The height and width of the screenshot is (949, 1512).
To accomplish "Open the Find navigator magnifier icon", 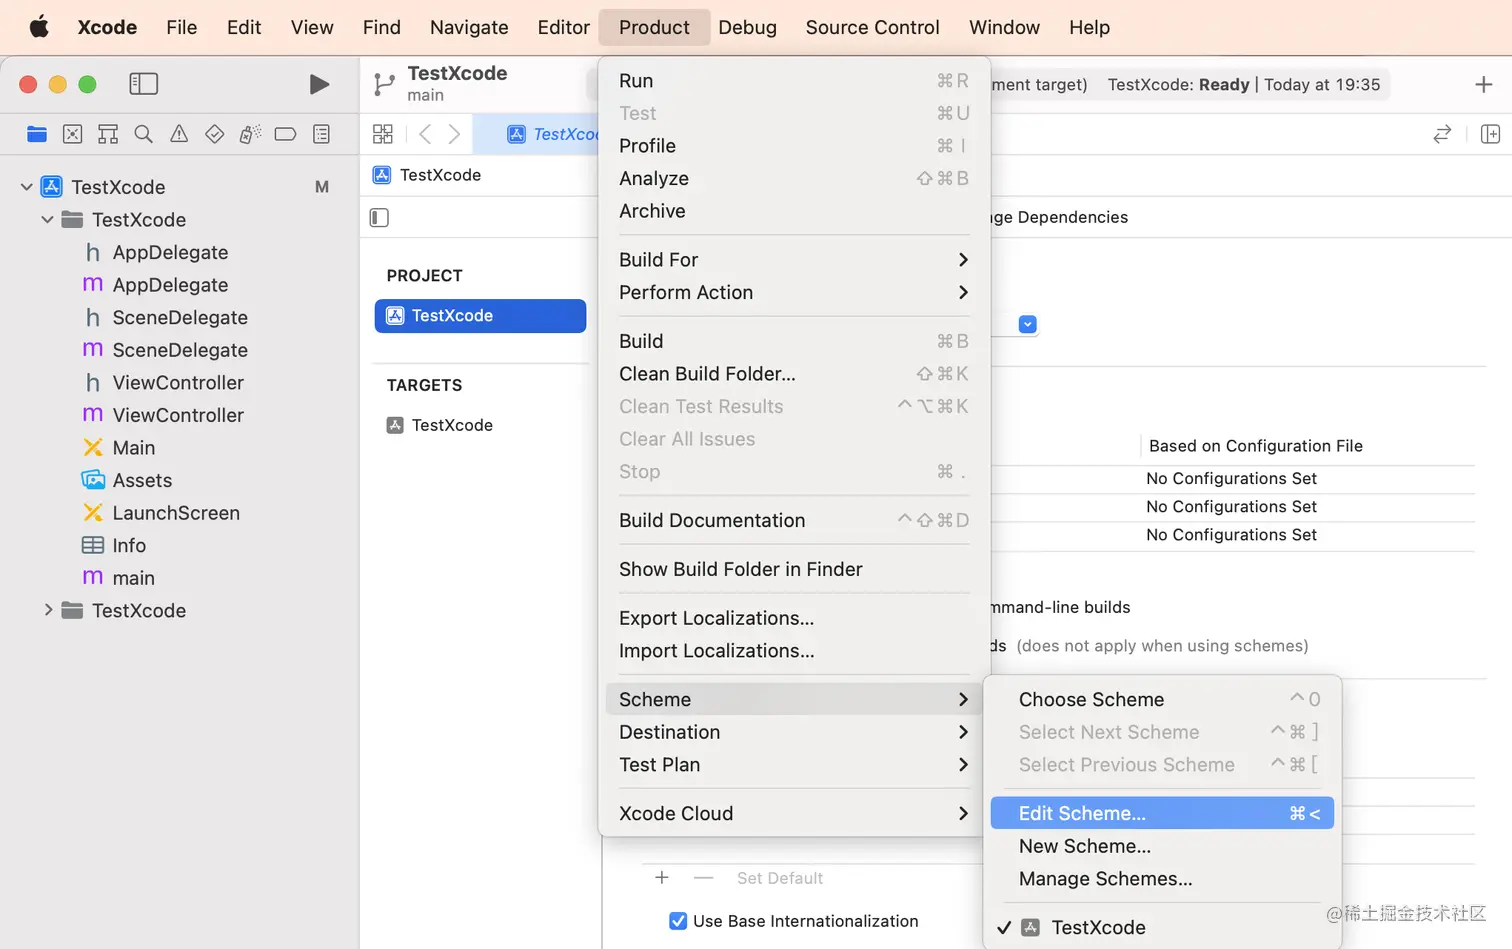I will click(x=144, y=134).
